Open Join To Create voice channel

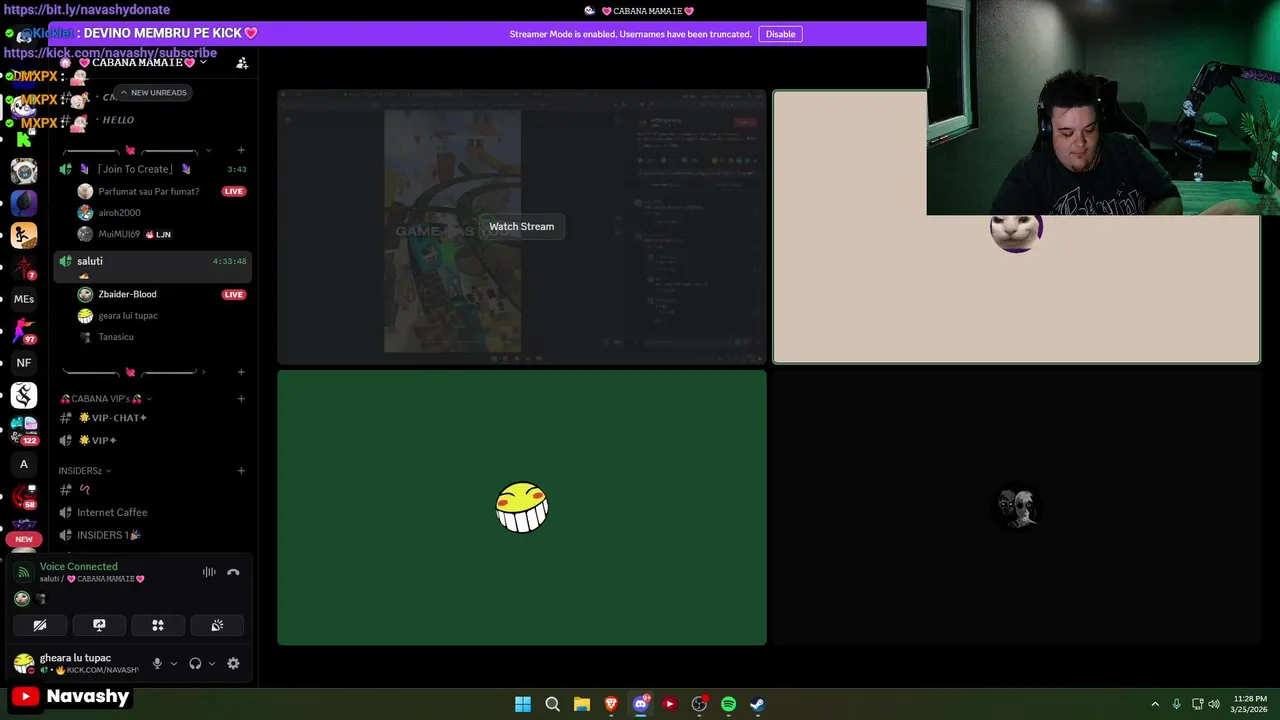(153, 169)
